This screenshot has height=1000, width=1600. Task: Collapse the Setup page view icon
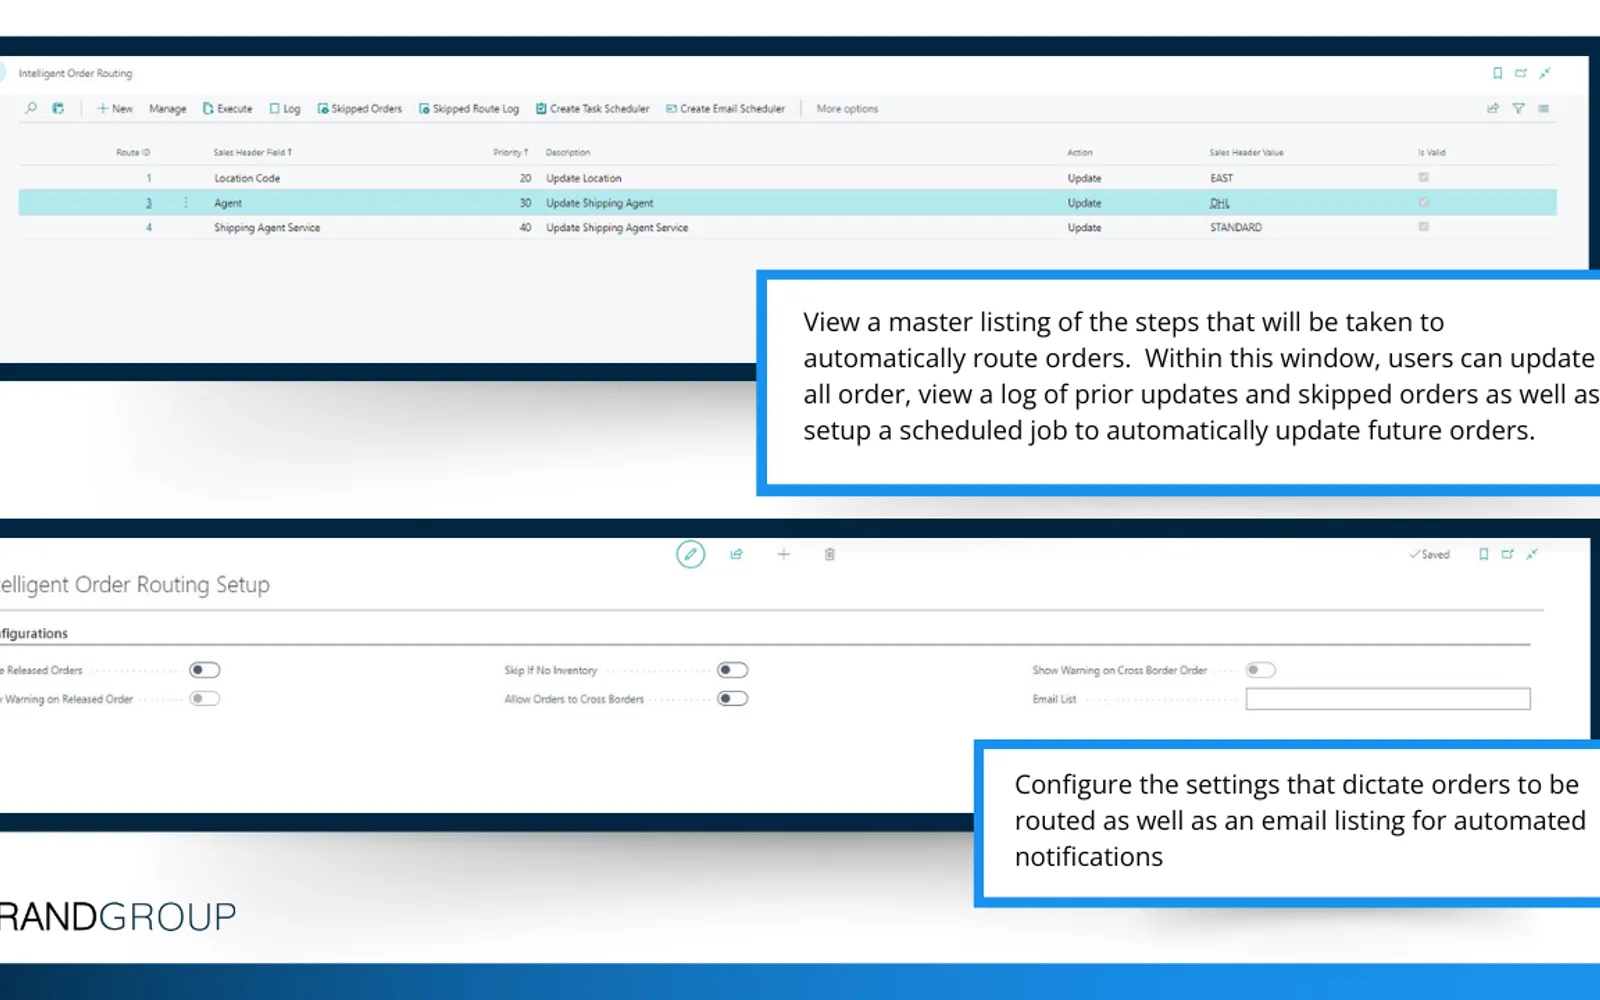1531,554
